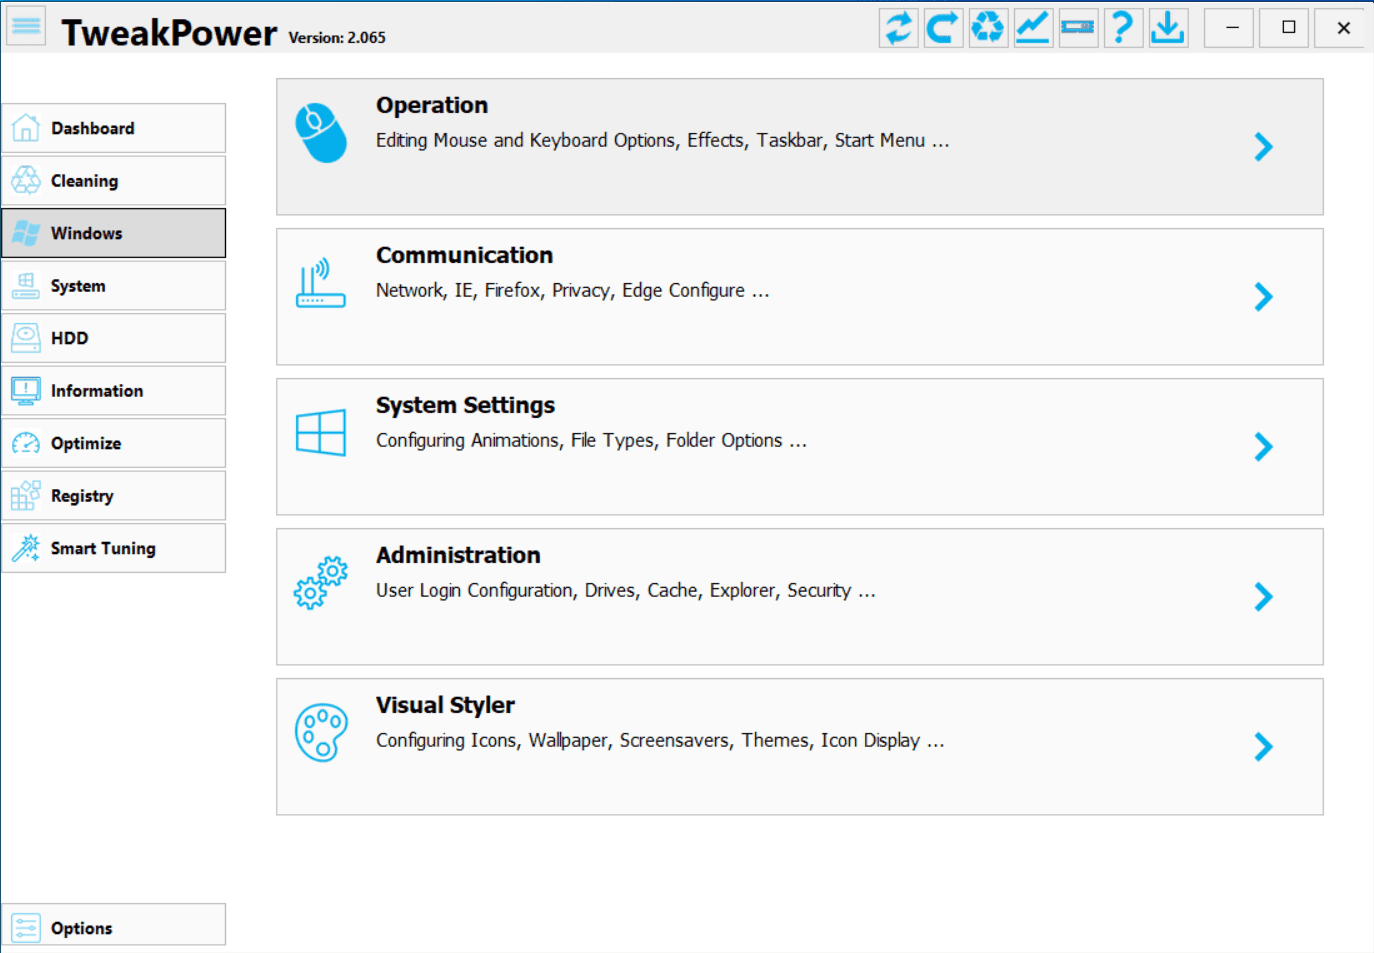Click the gears icon on the Administration card

pos(321,583)
